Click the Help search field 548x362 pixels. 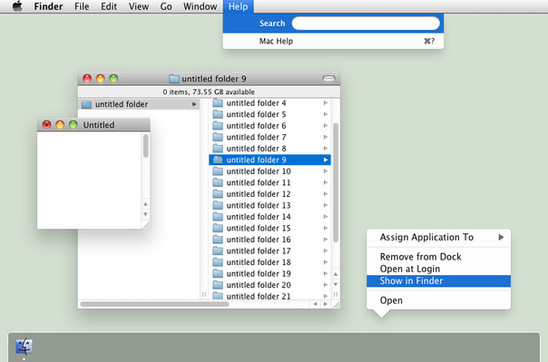click(x=366, y=23)
